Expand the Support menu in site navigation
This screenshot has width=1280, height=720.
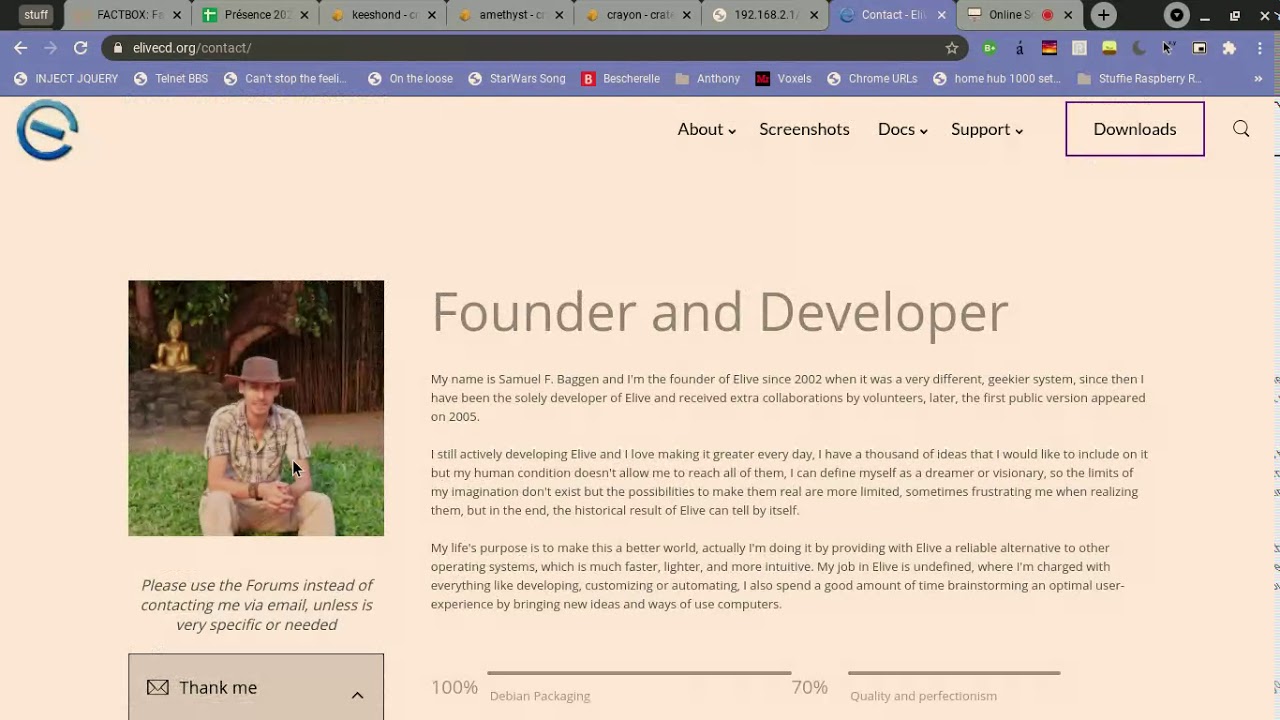(986, 129)
